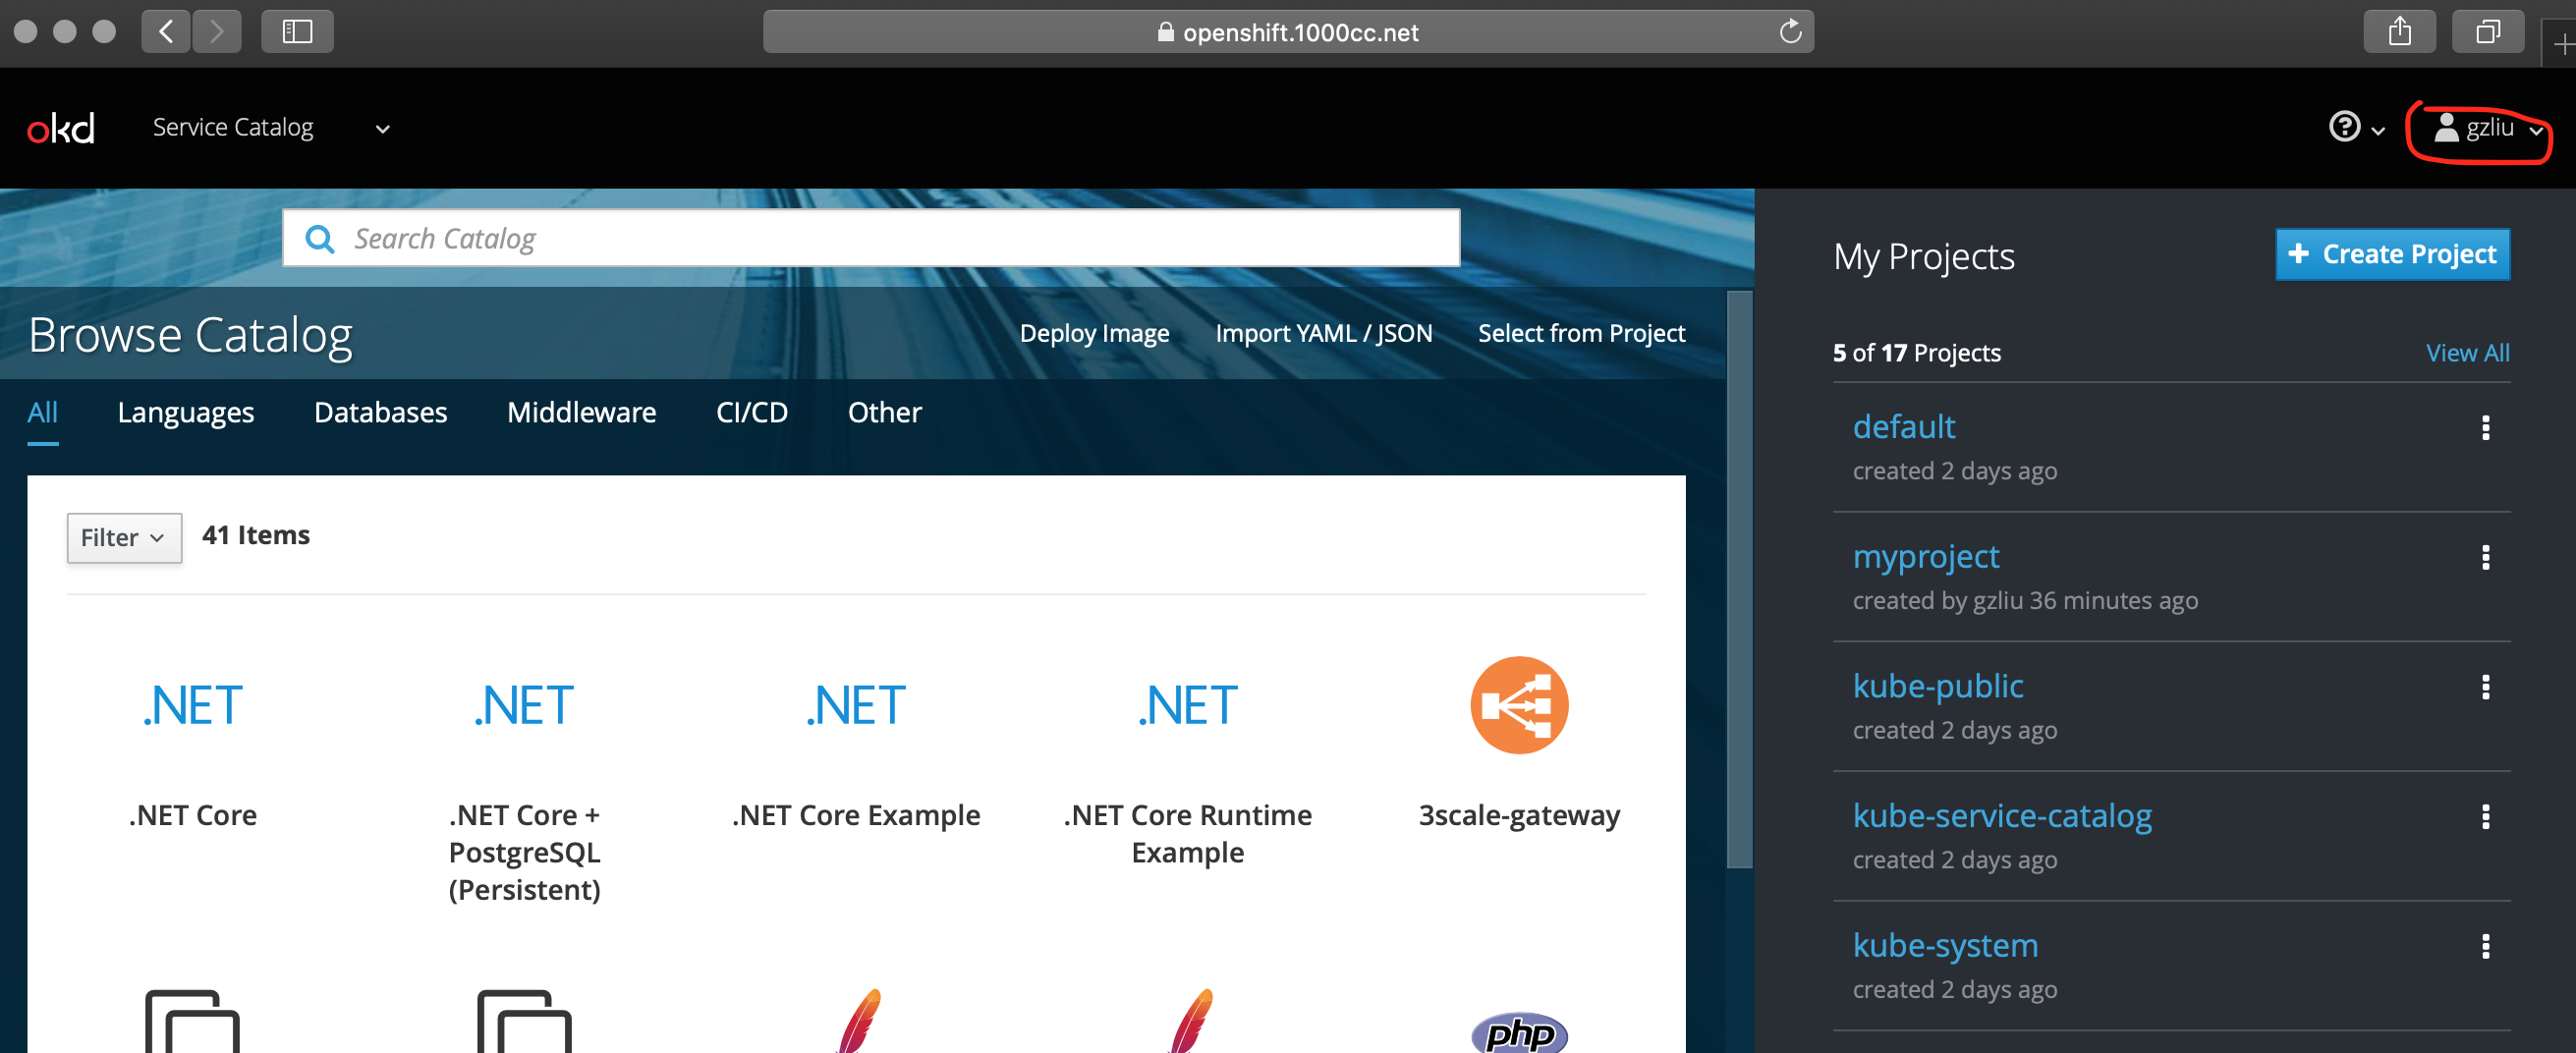Select the second Apache feather icon
Viewport: 2576px width, 1053px height.
click(1190, 1020)
